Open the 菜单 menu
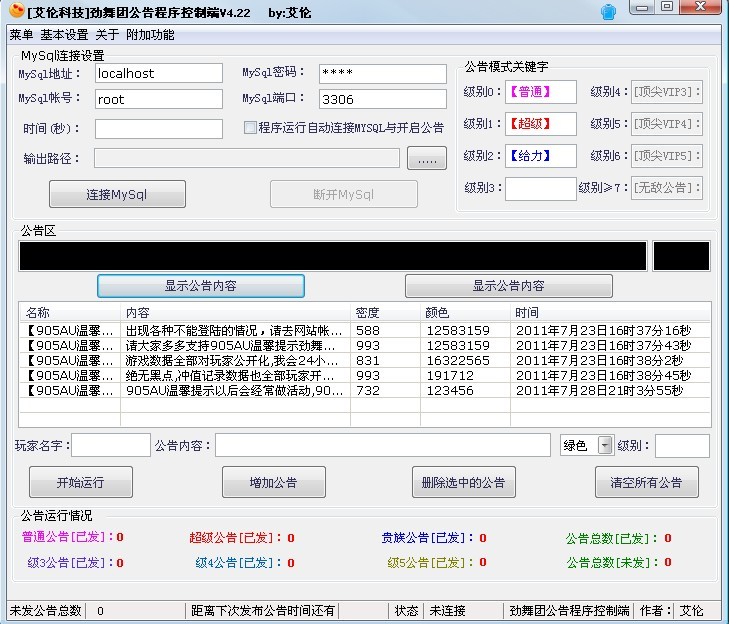This screenshot has width=729, height=624. (x=21, y=35)
